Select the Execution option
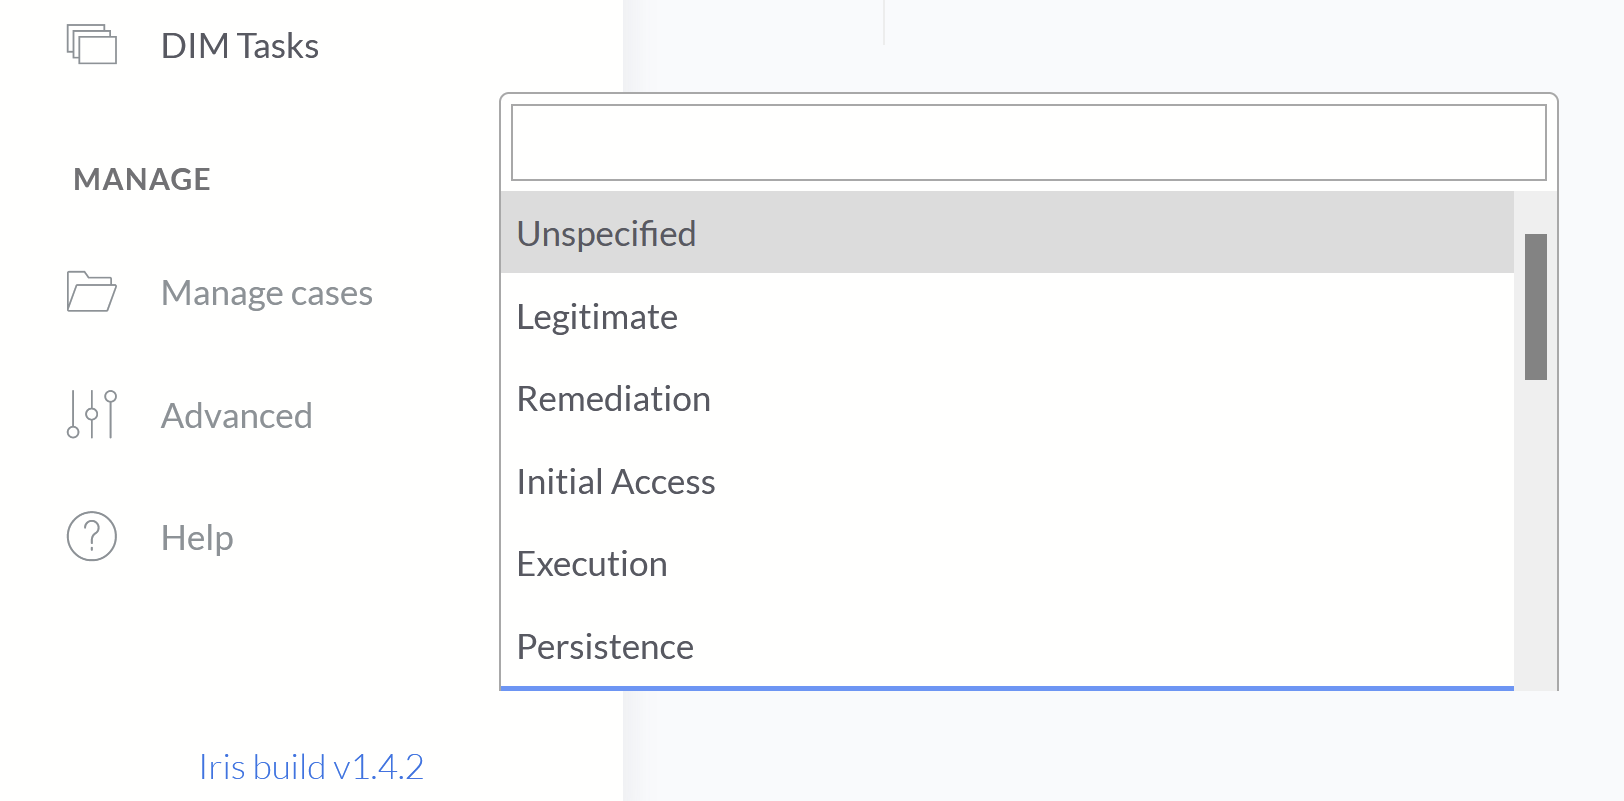The image size is (1624, 801). pos(592,563)
